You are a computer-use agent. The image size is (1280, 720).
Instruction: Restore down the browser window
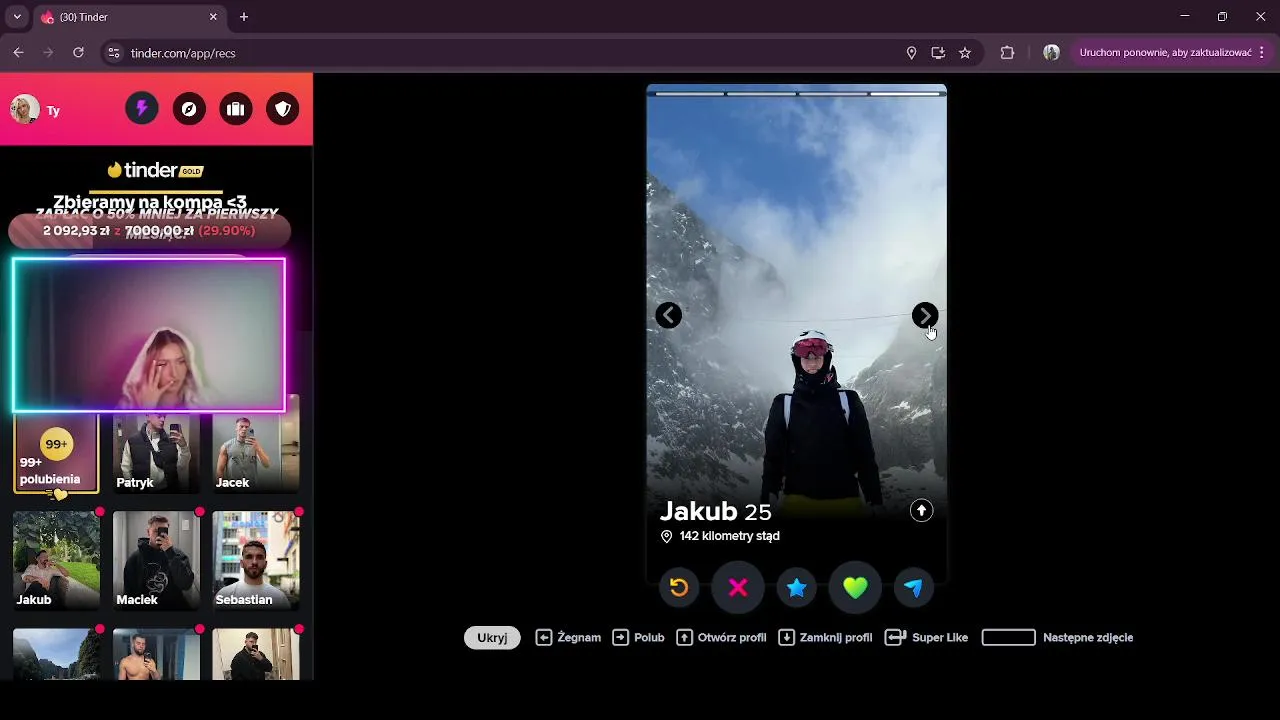(1222, 17)
